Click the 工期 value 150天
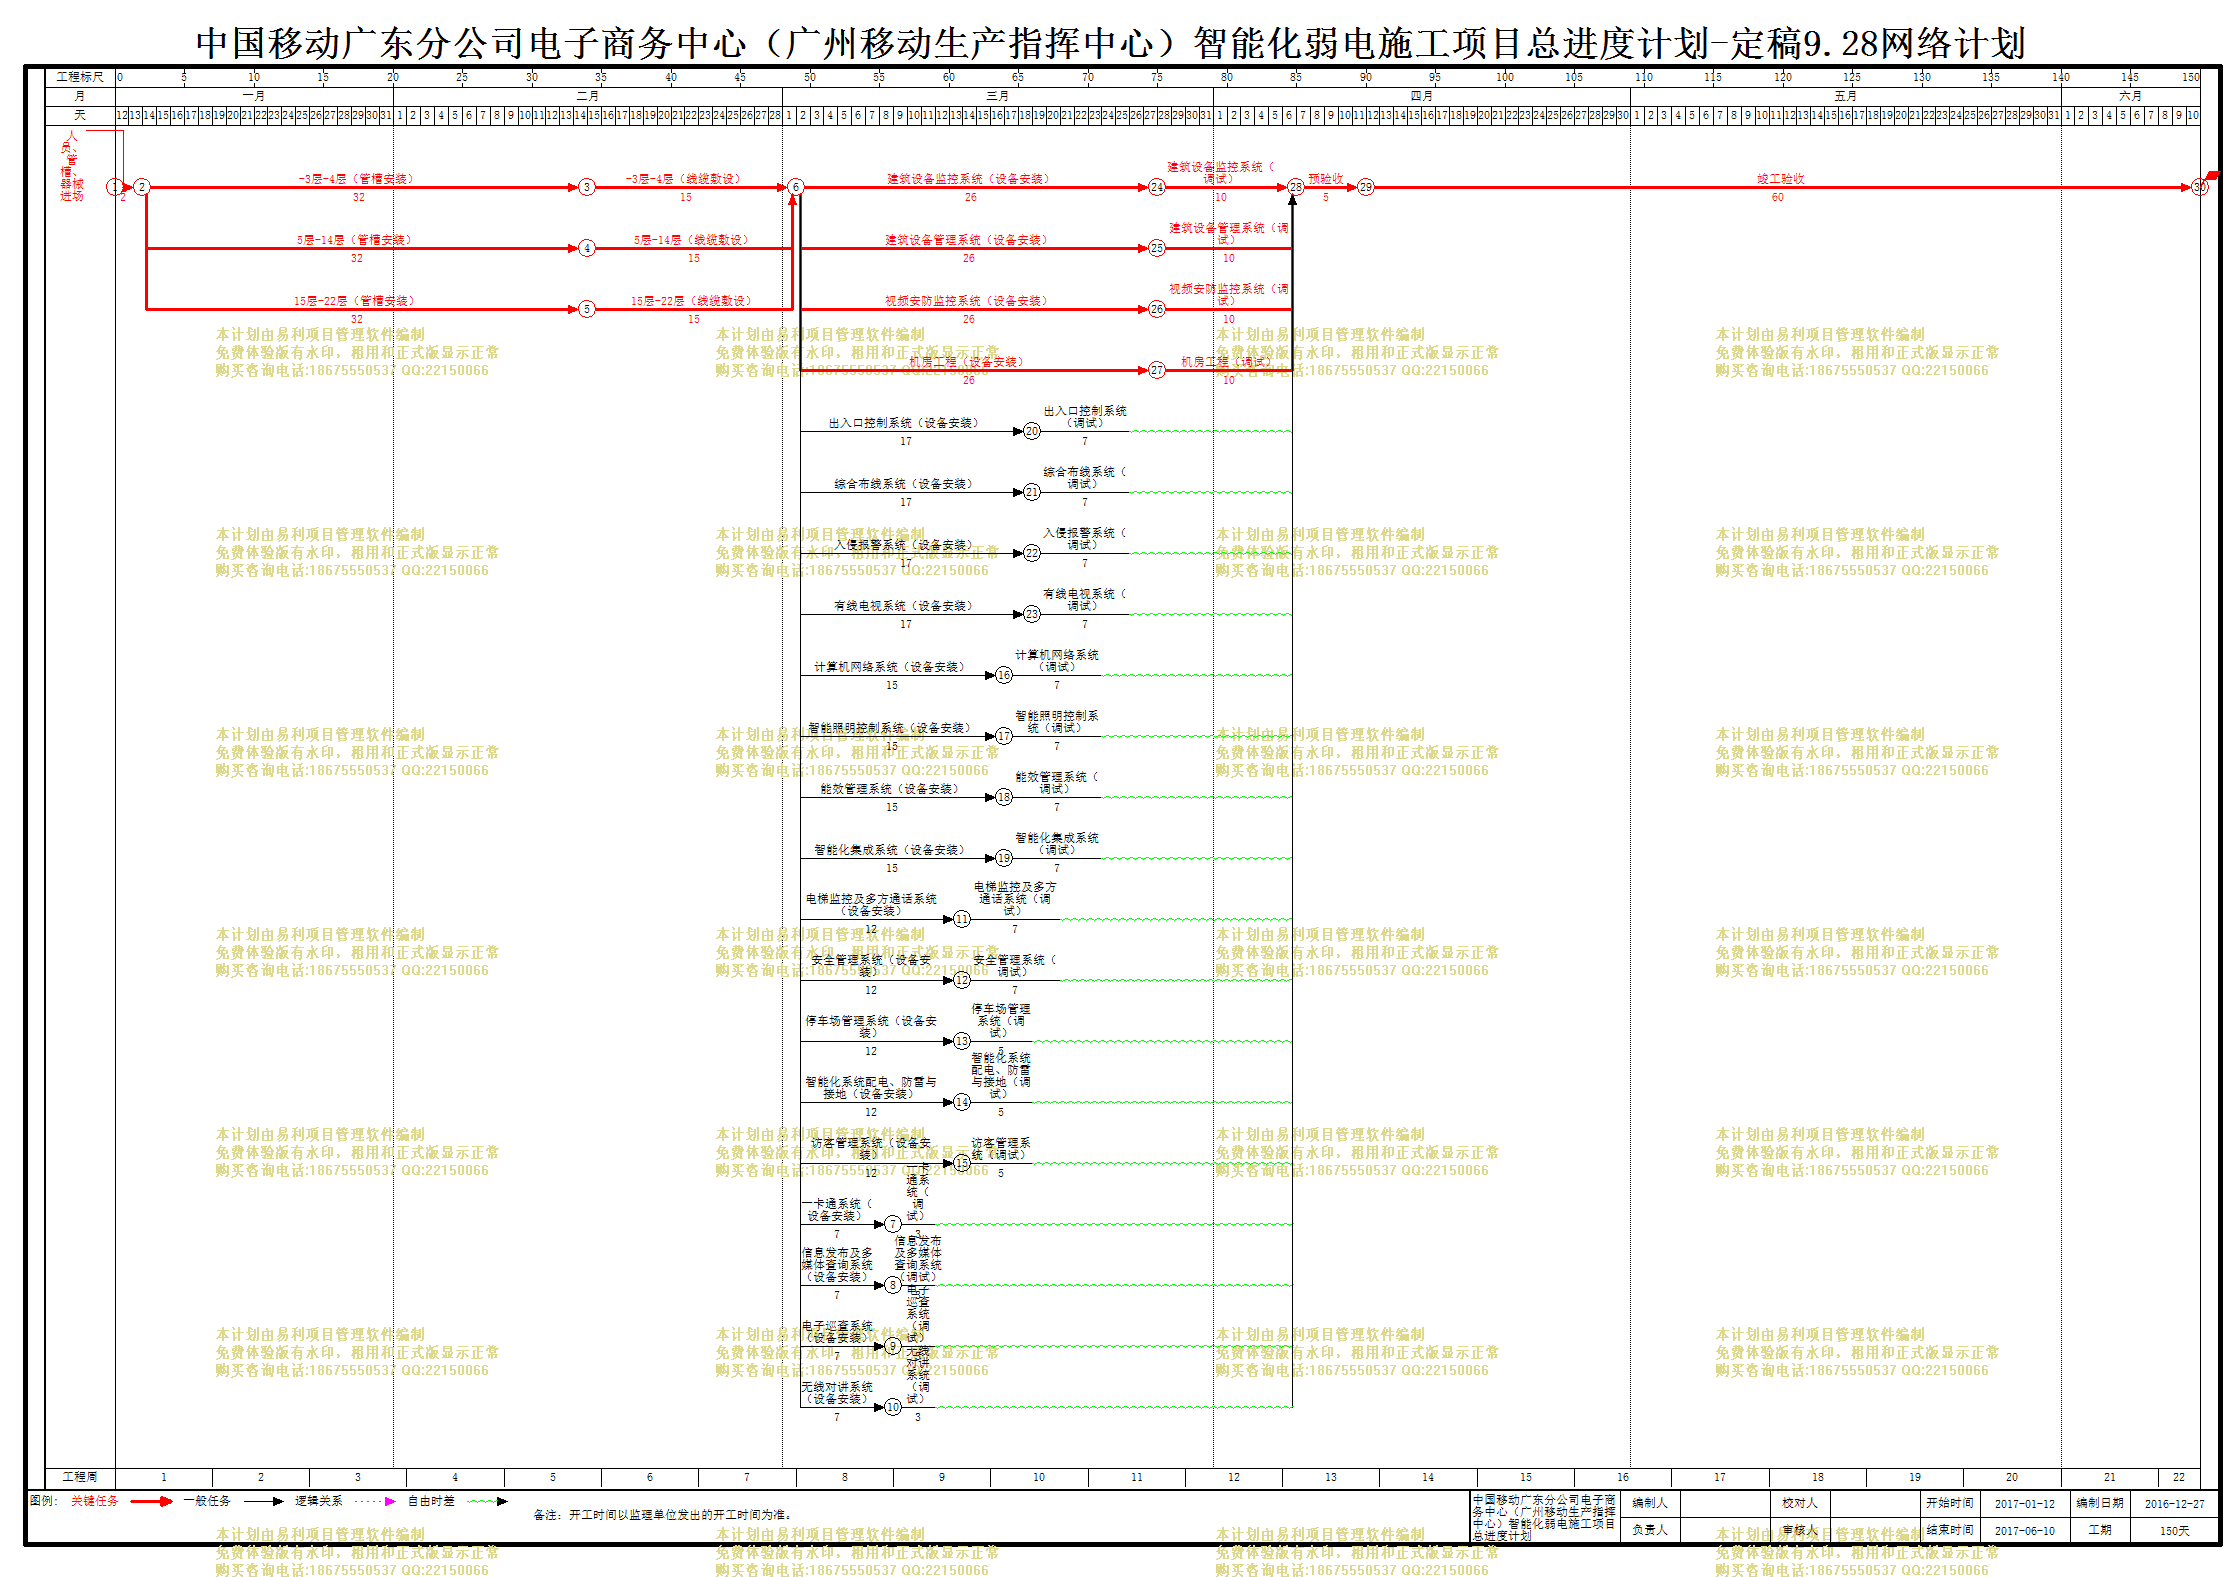The height and width of the screenshot is (1577, 2224). coord(2175,1531)
